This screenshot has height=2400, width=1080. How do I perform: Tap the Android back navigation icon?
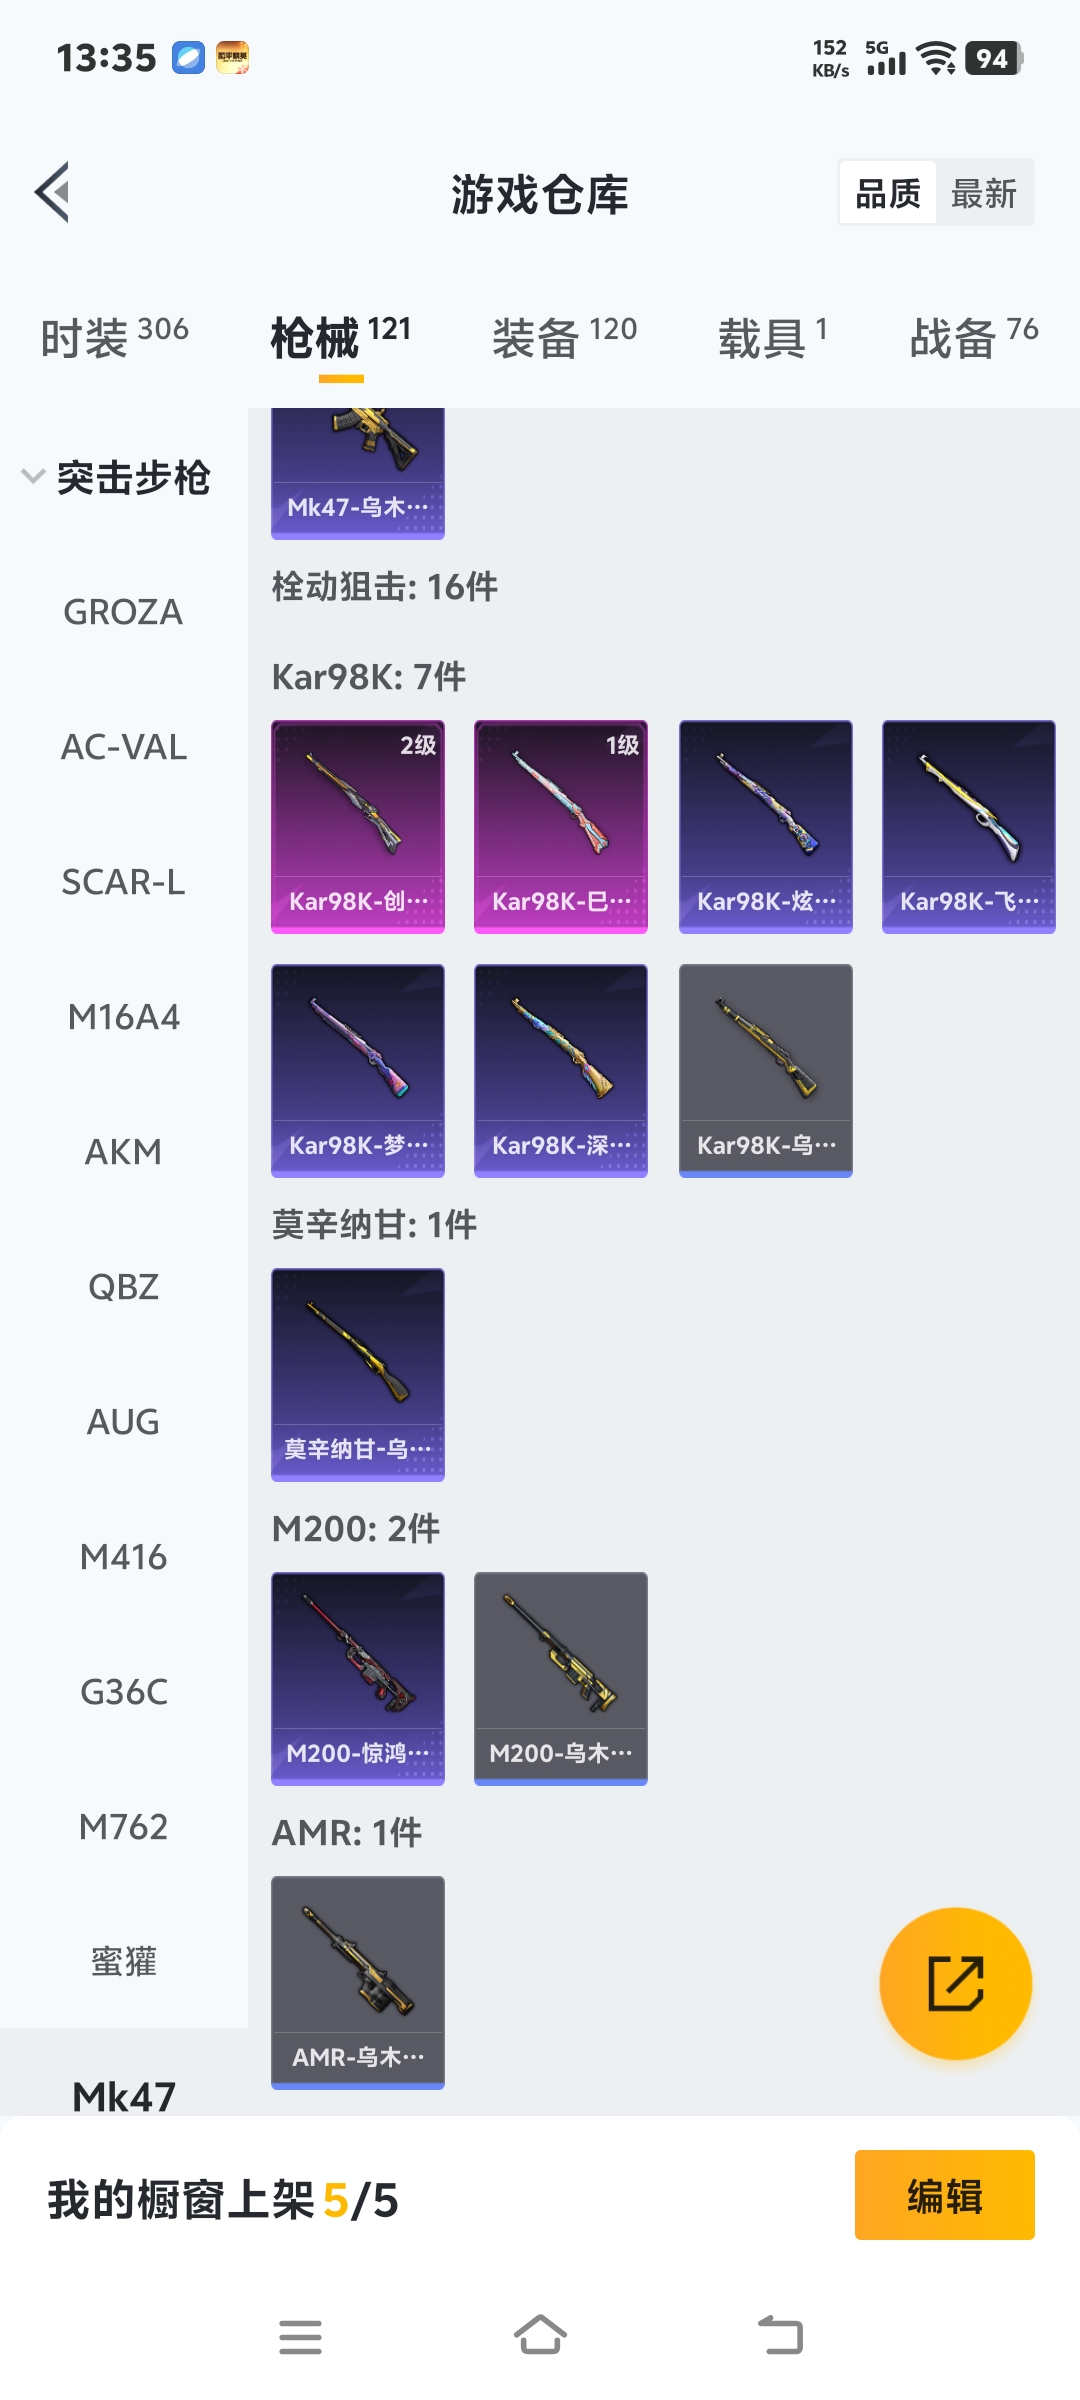(780, 2336)
